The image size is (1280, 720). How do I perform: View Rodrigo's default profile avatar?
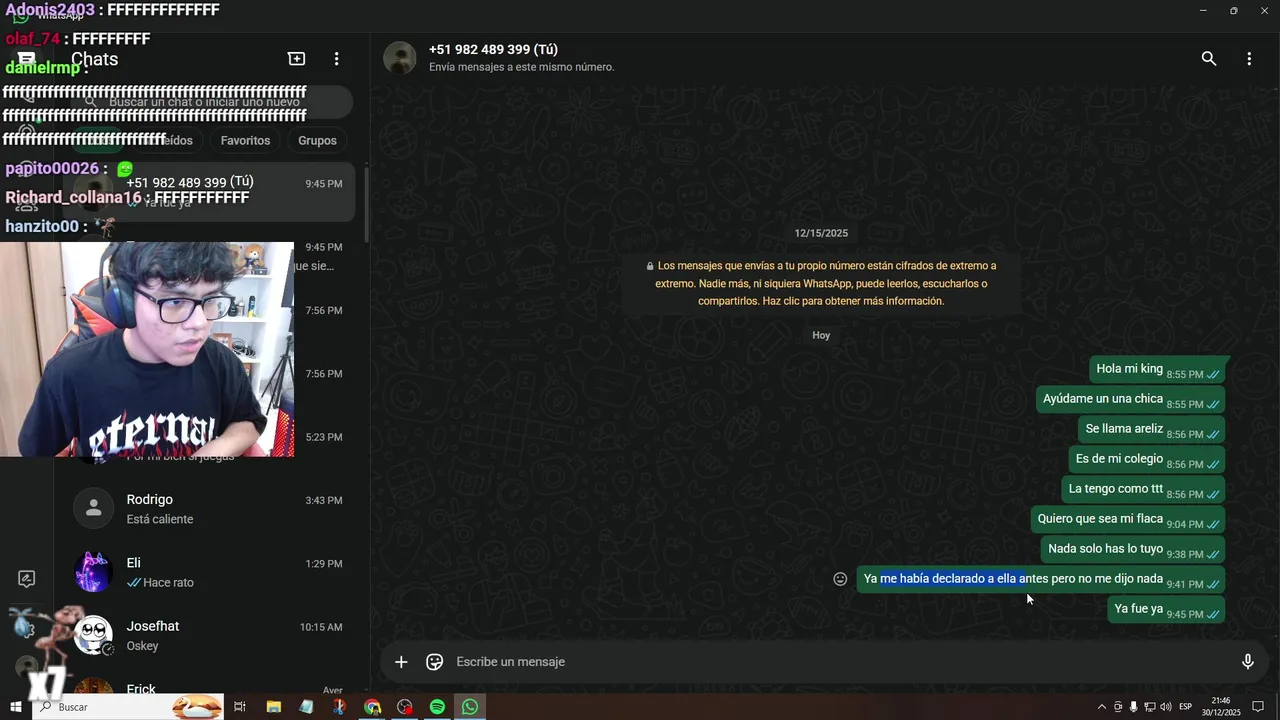(x=93, y=509)
